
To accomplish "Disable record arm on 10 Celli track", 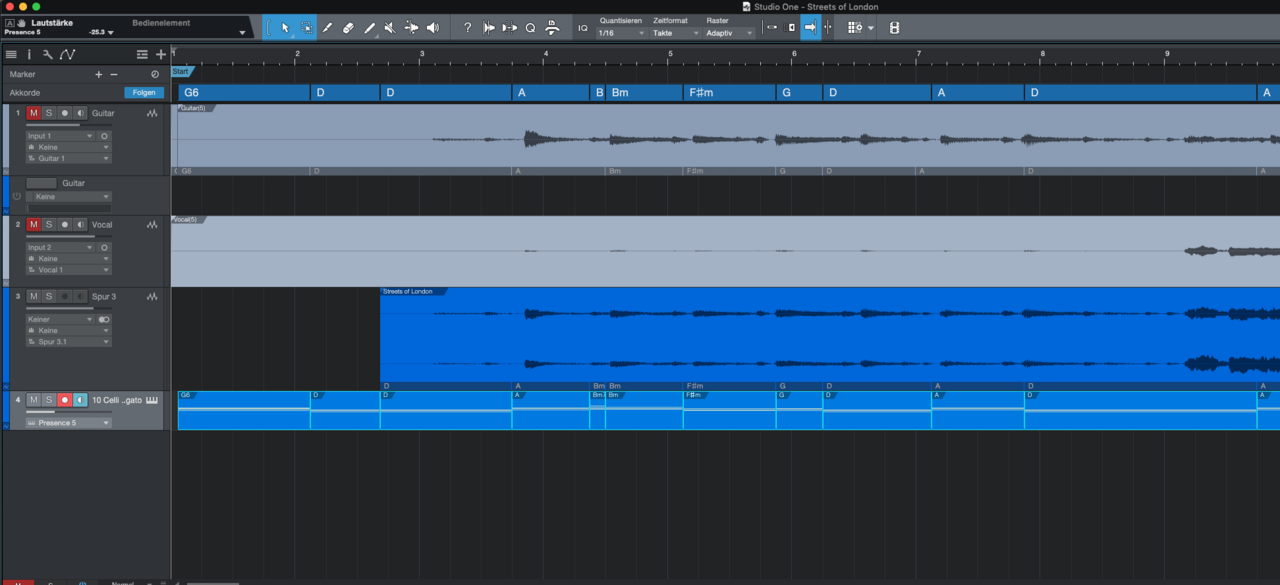I will point(64,400).
